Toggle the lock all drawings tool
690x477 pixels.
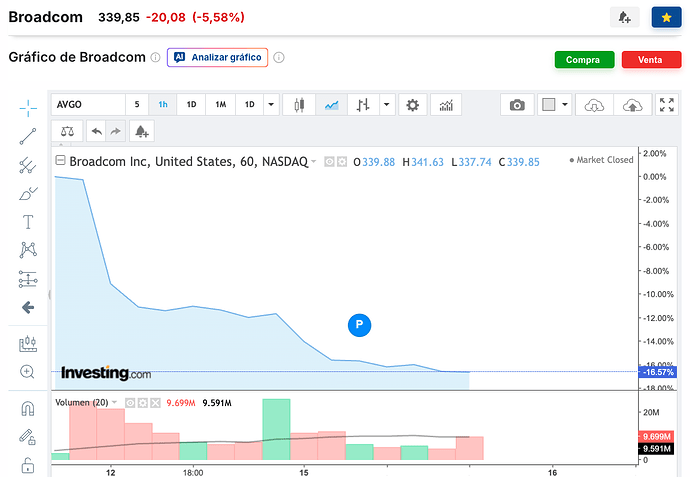tap(28, 464)
